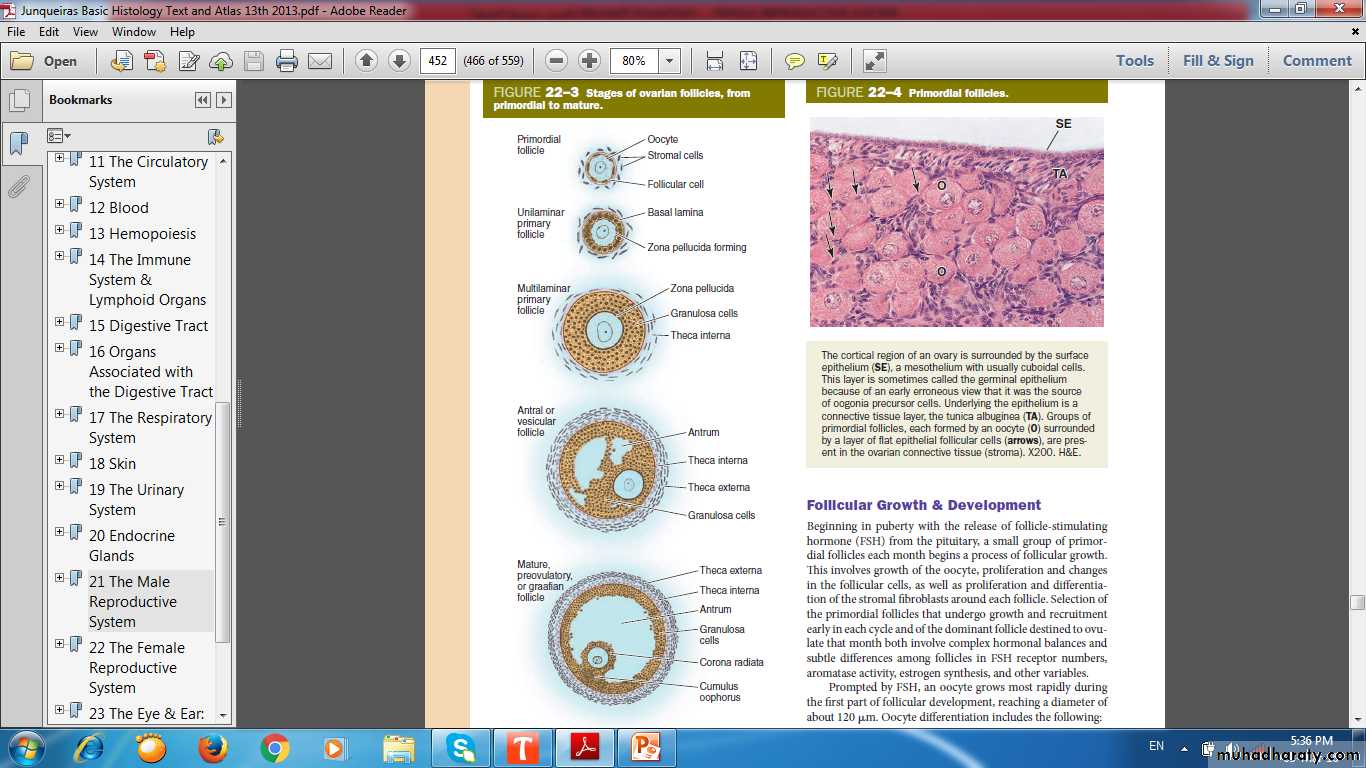
Task: Open the Attachments paperclip panel
Action: (x=18, y=187)
